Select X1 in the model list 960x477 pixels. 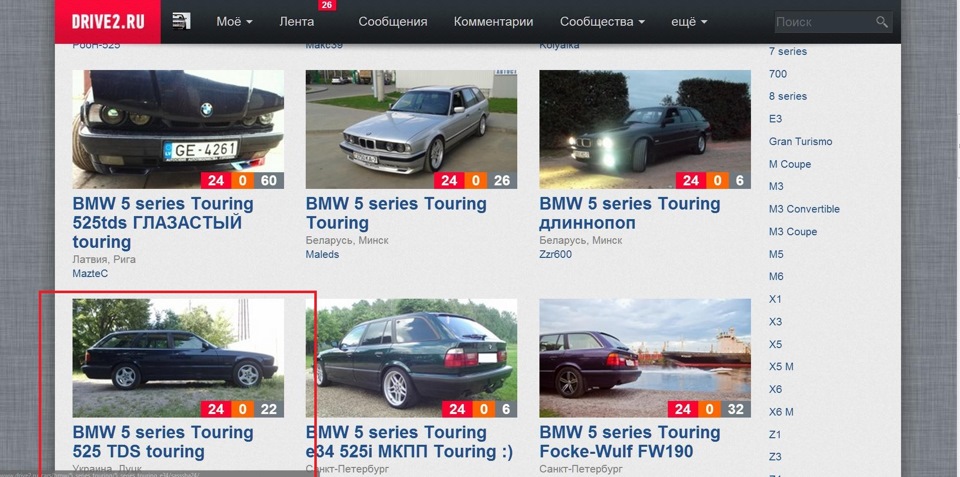click(775, 299)
